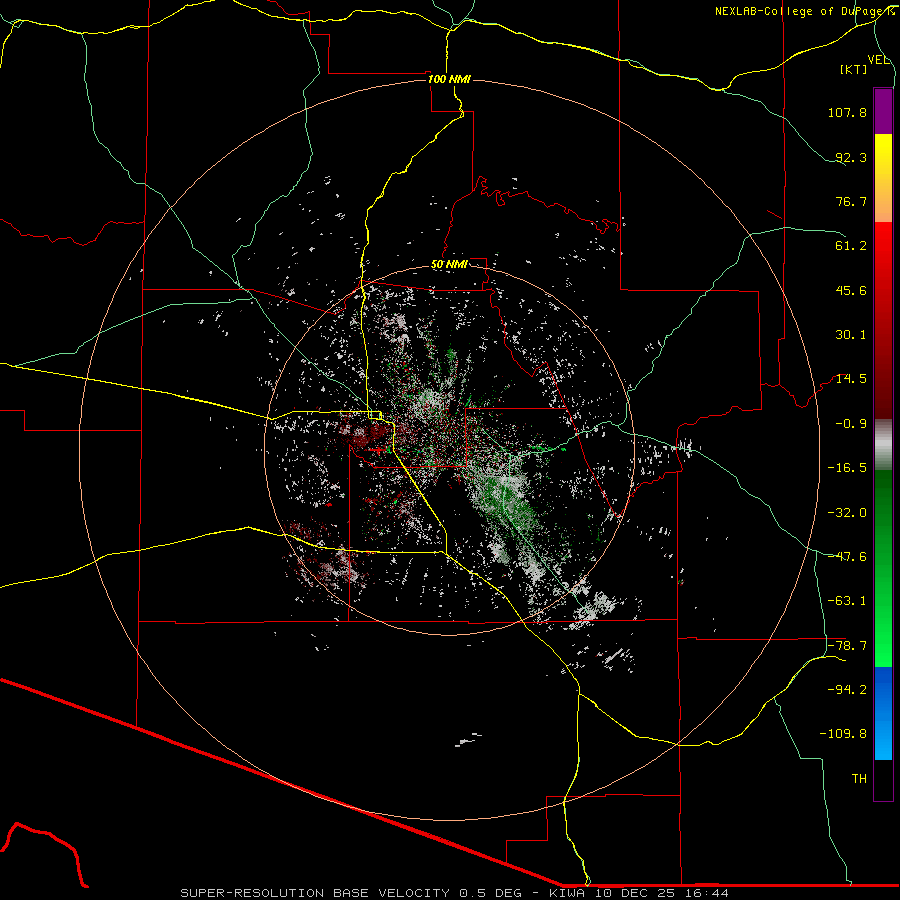Click the -32.0 legend value

847,513
